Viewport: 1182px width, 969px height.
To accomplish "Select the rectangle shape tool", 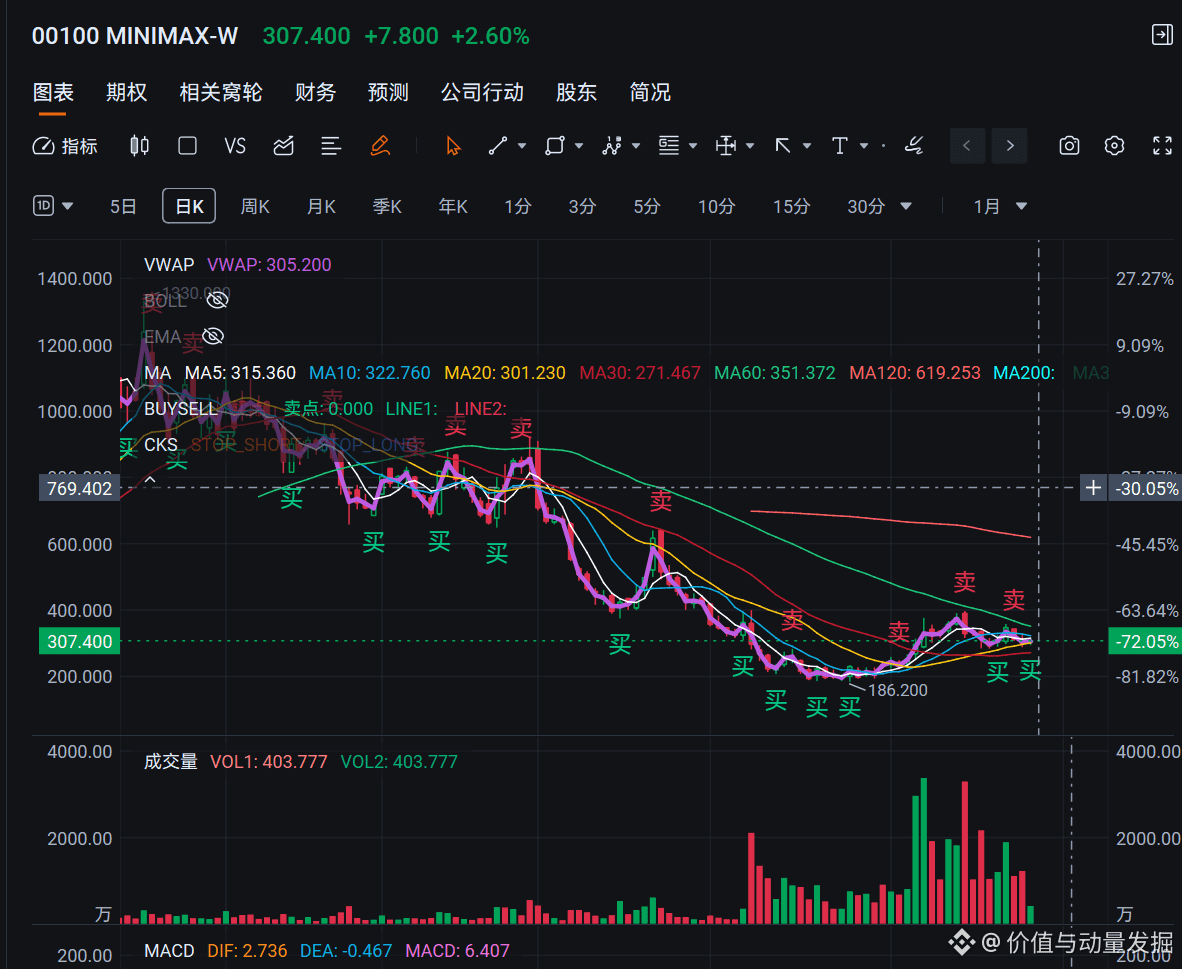I will (x=555, y=146).
